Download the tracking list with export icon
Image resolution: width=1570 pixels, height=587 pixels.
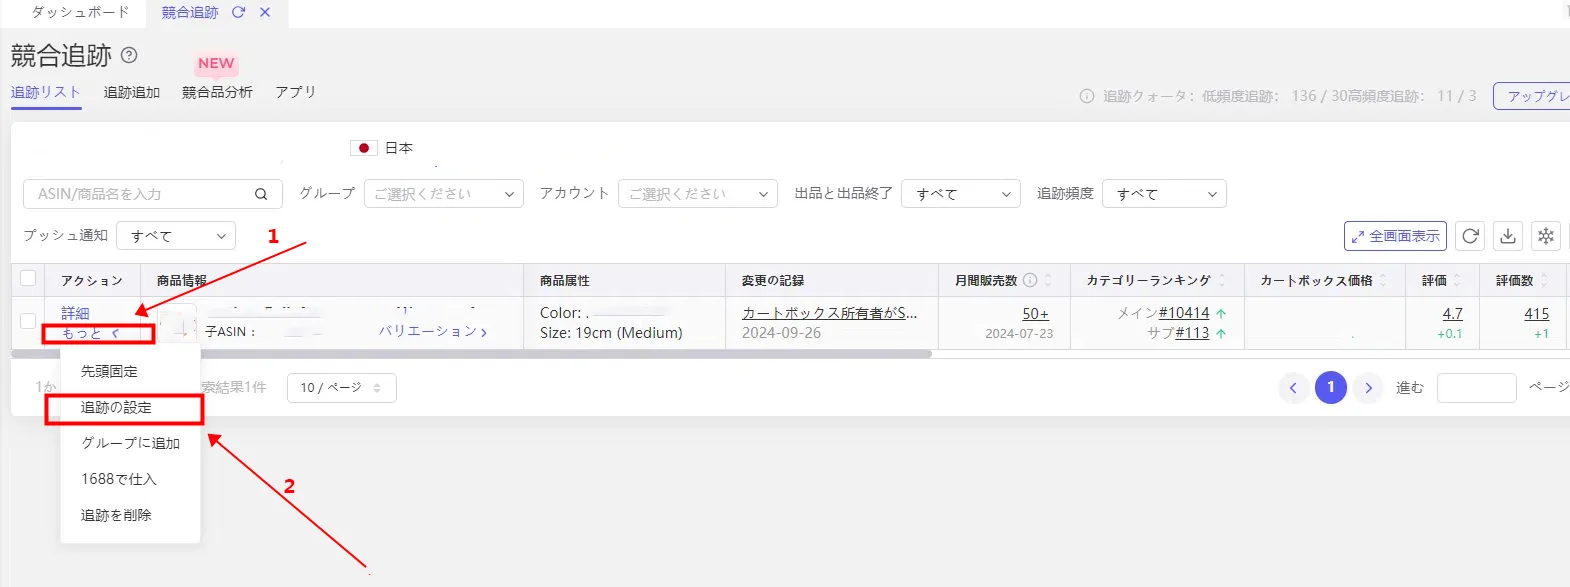click(1508, 236)
